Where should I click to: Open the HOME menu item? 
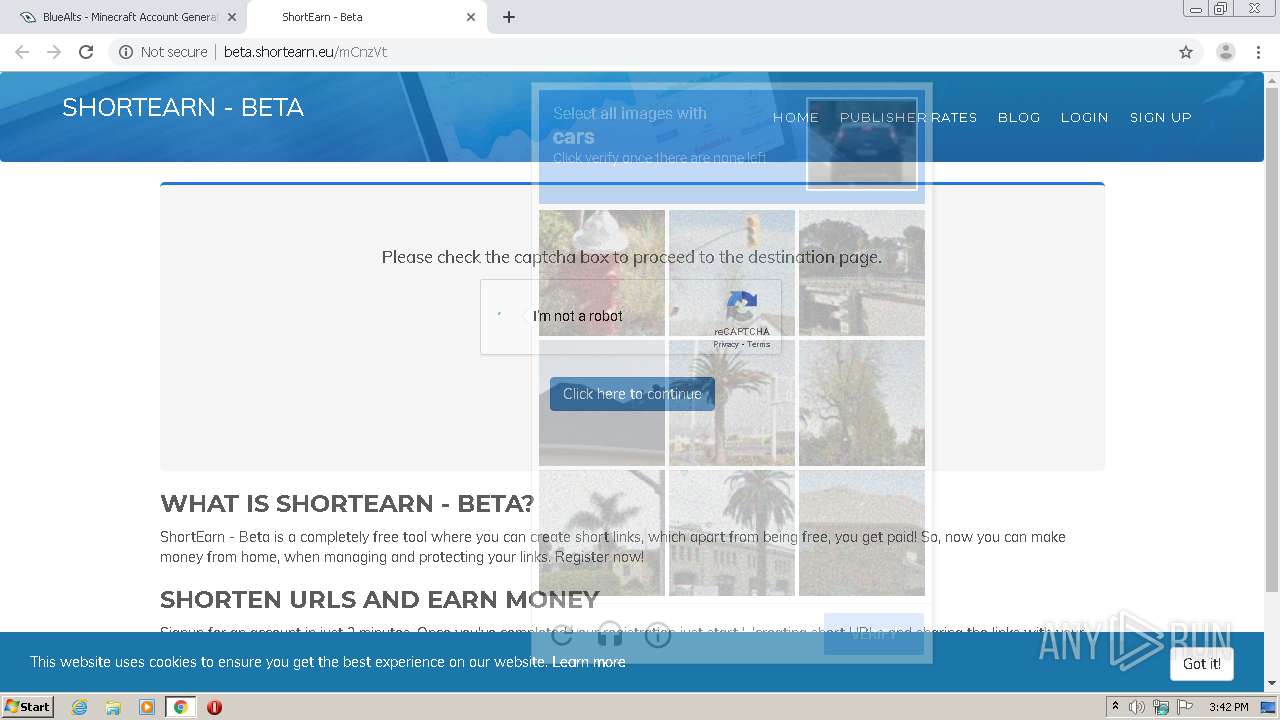796,117
